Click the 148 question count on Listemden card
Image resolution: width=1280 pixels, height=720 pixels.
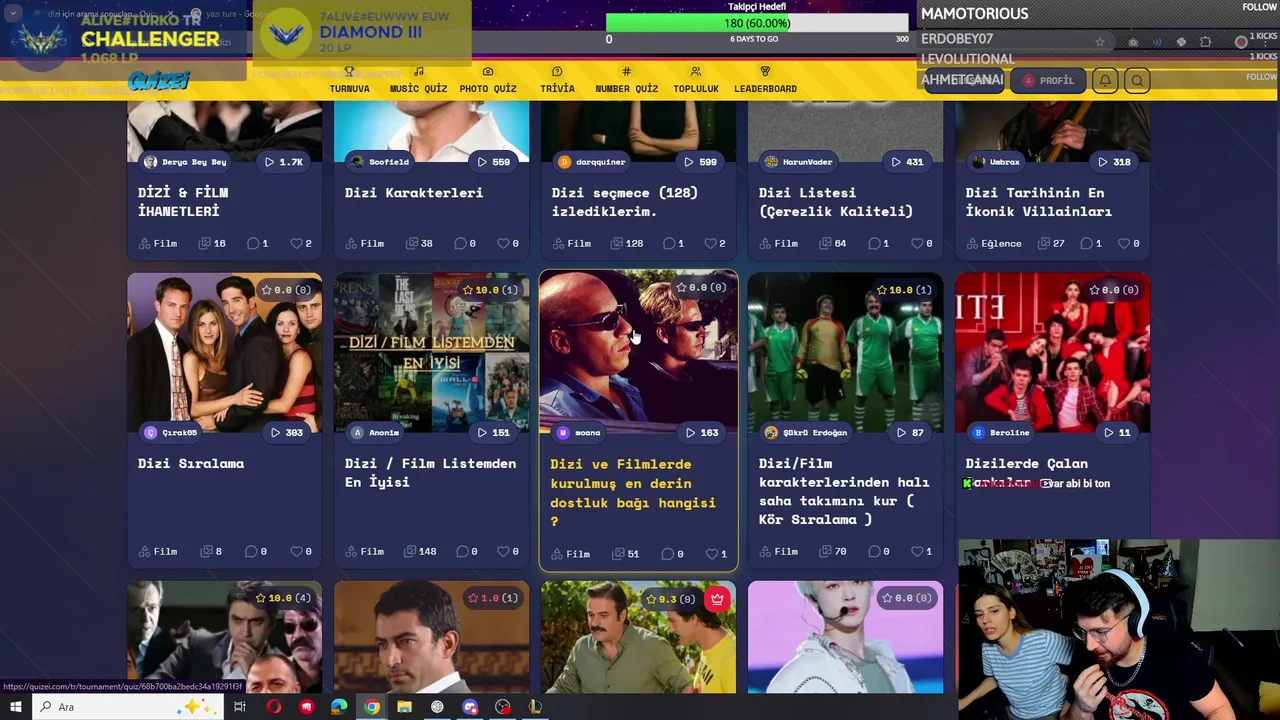[x=421, y=551]
